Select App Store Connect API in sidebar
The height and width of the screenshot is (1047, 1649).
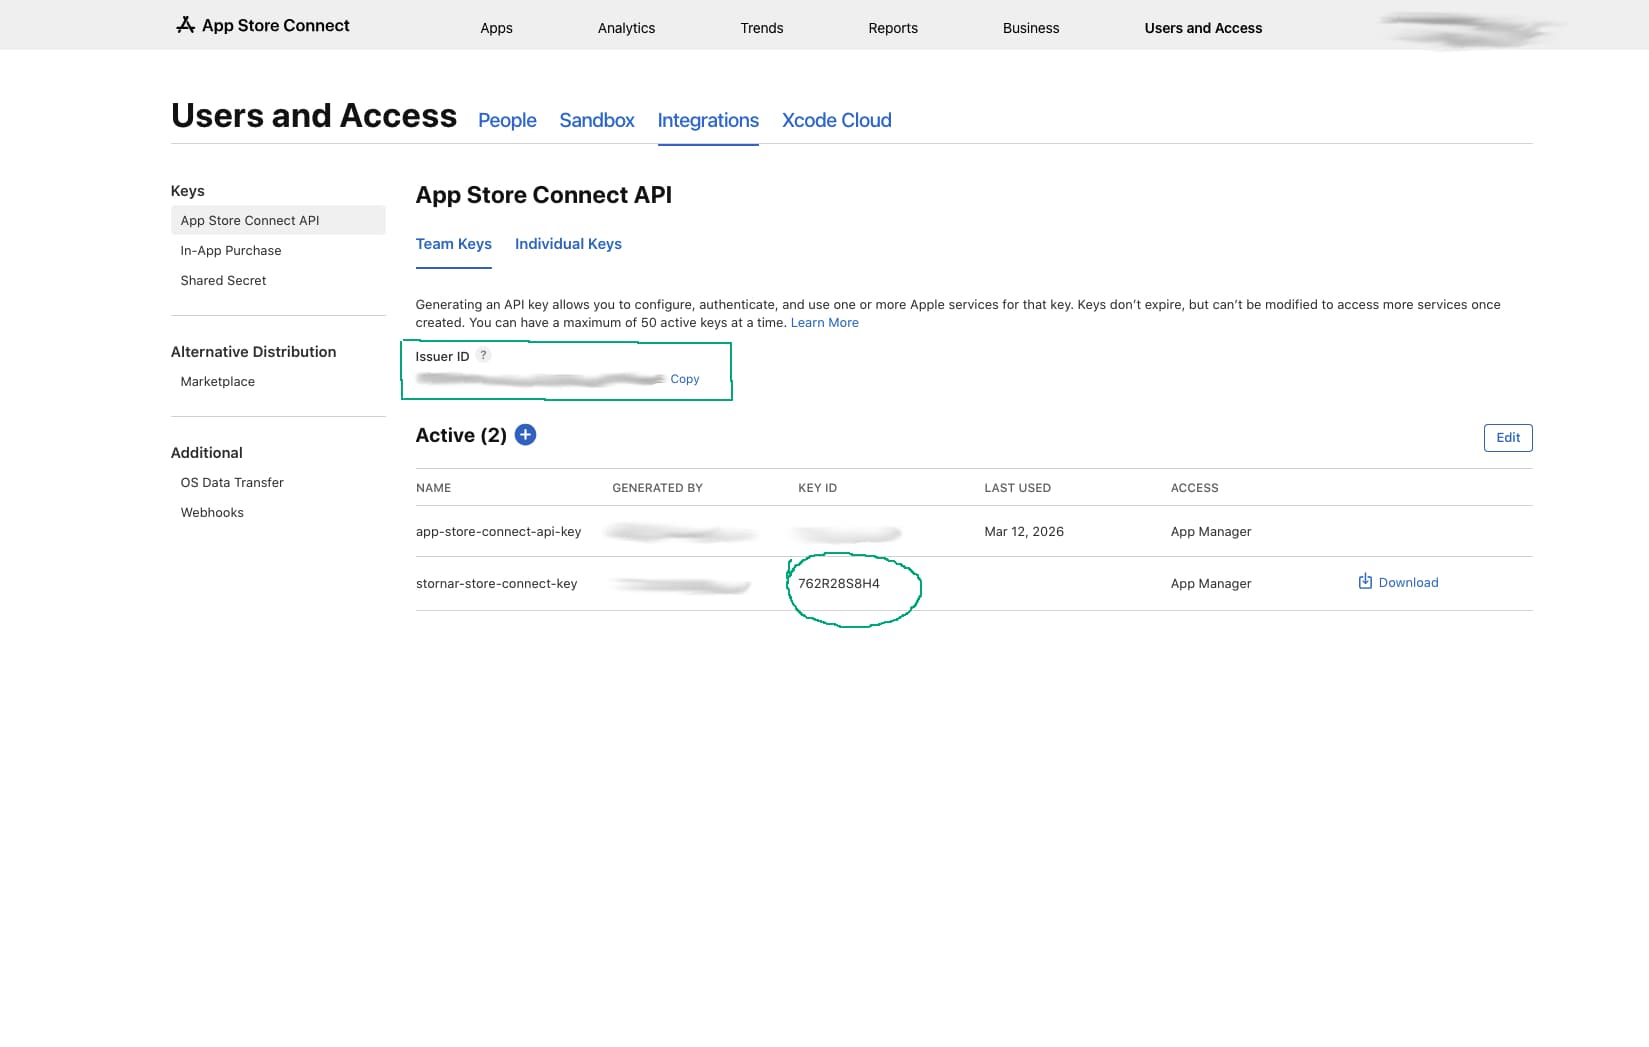(278, 220)
